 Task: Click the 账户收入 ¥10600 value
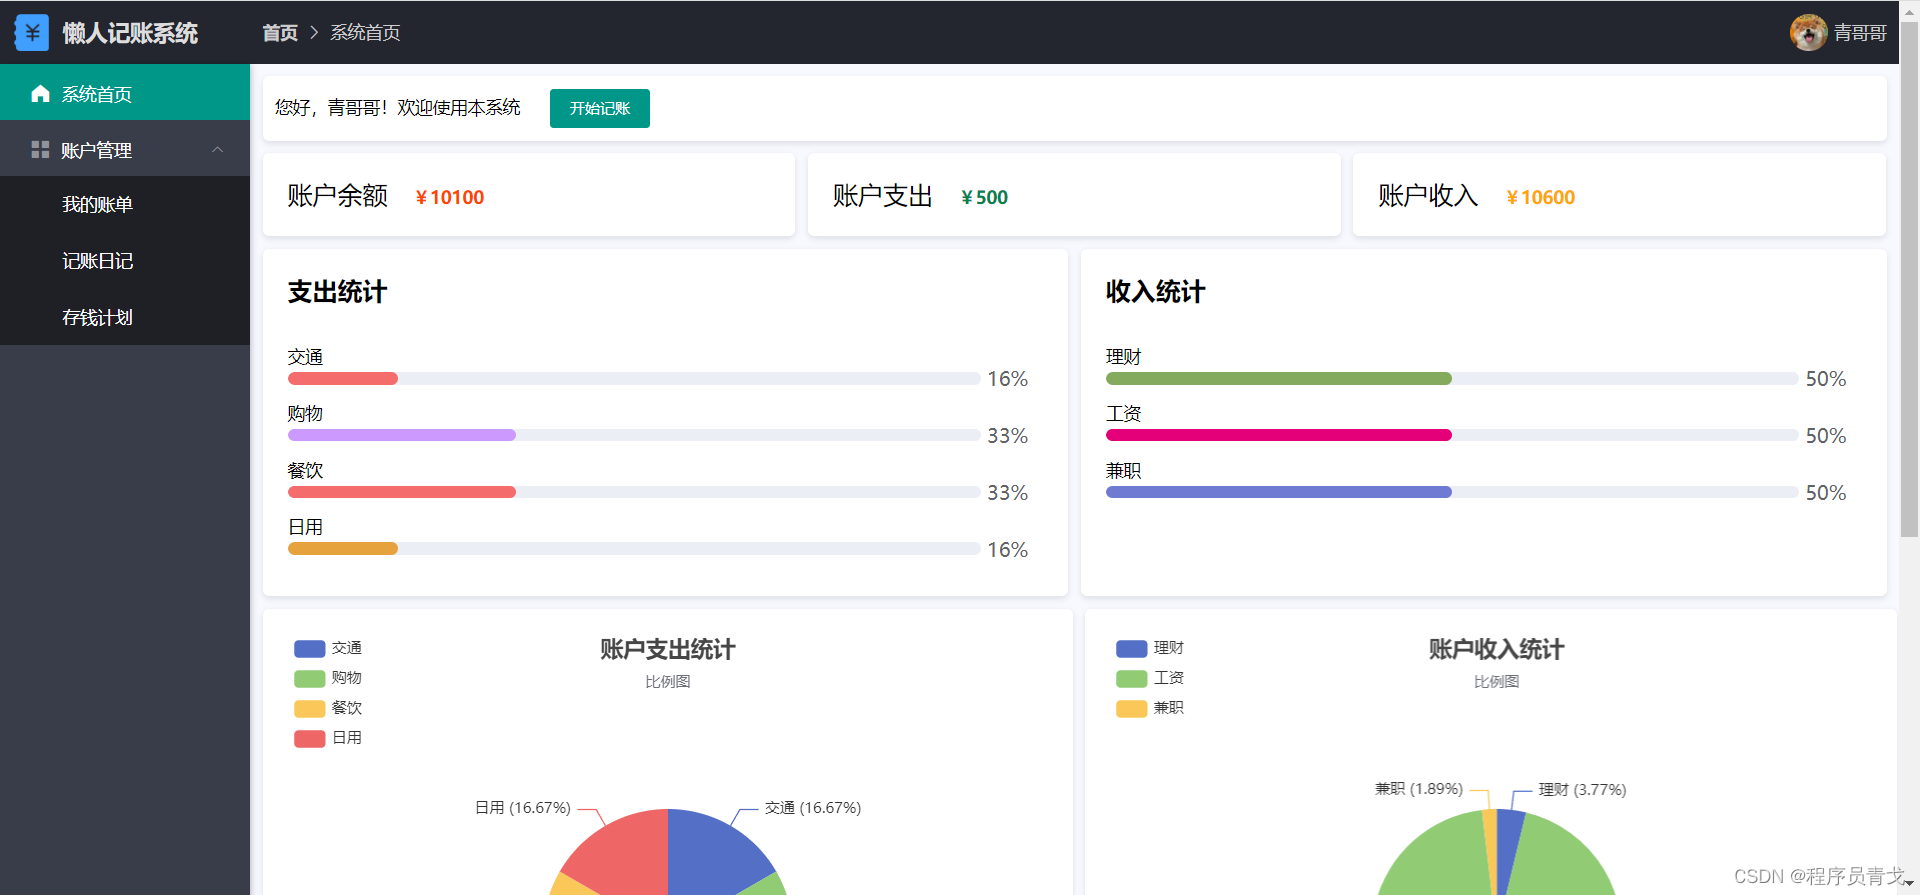tap(1541, 197)
